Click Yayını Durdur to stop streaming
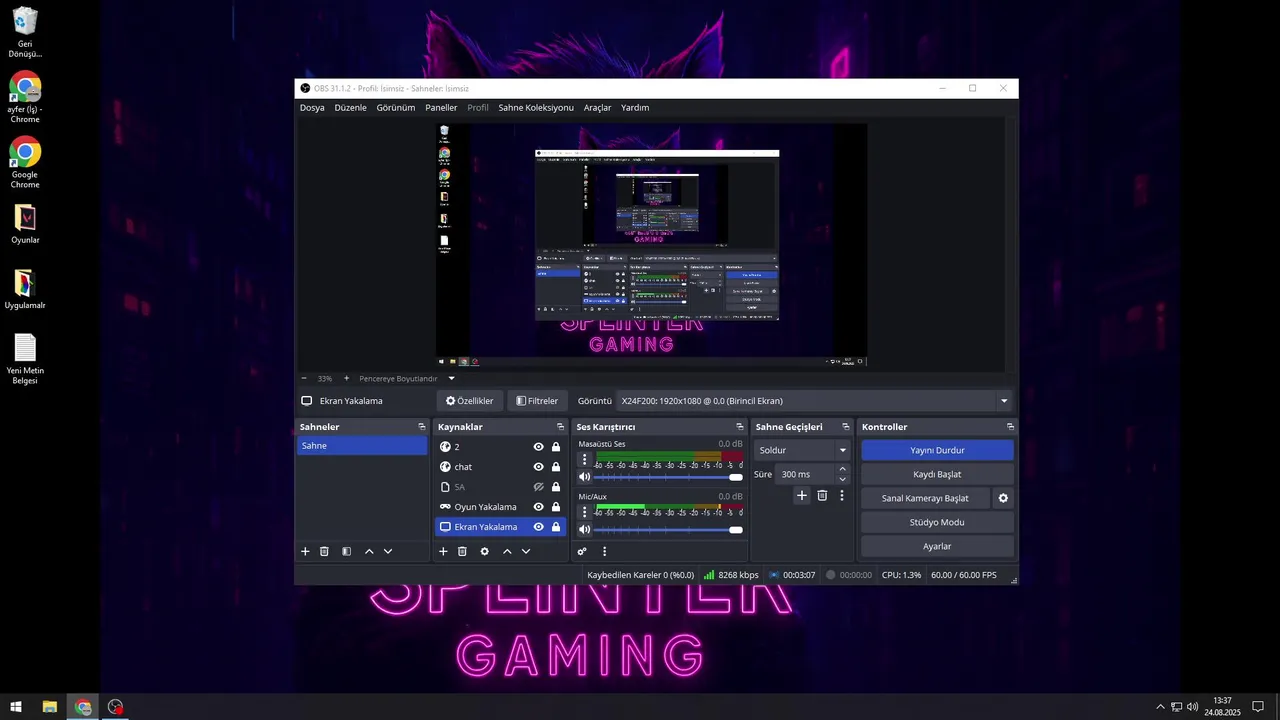Viewport: 1280px width, 720px height. (937, 450)
